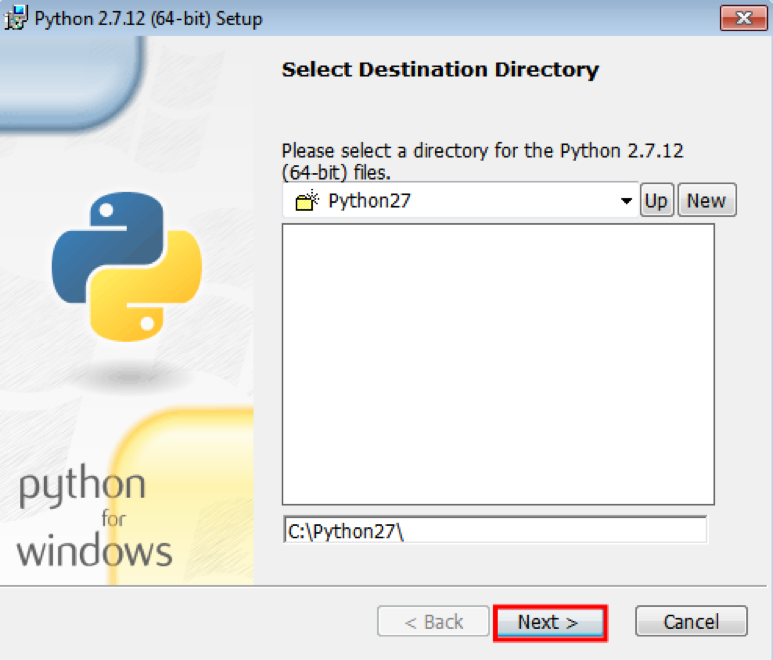The image size is (773, 660).
Task: Close the Python 2.7.12 Setup window
Action: 743,20
